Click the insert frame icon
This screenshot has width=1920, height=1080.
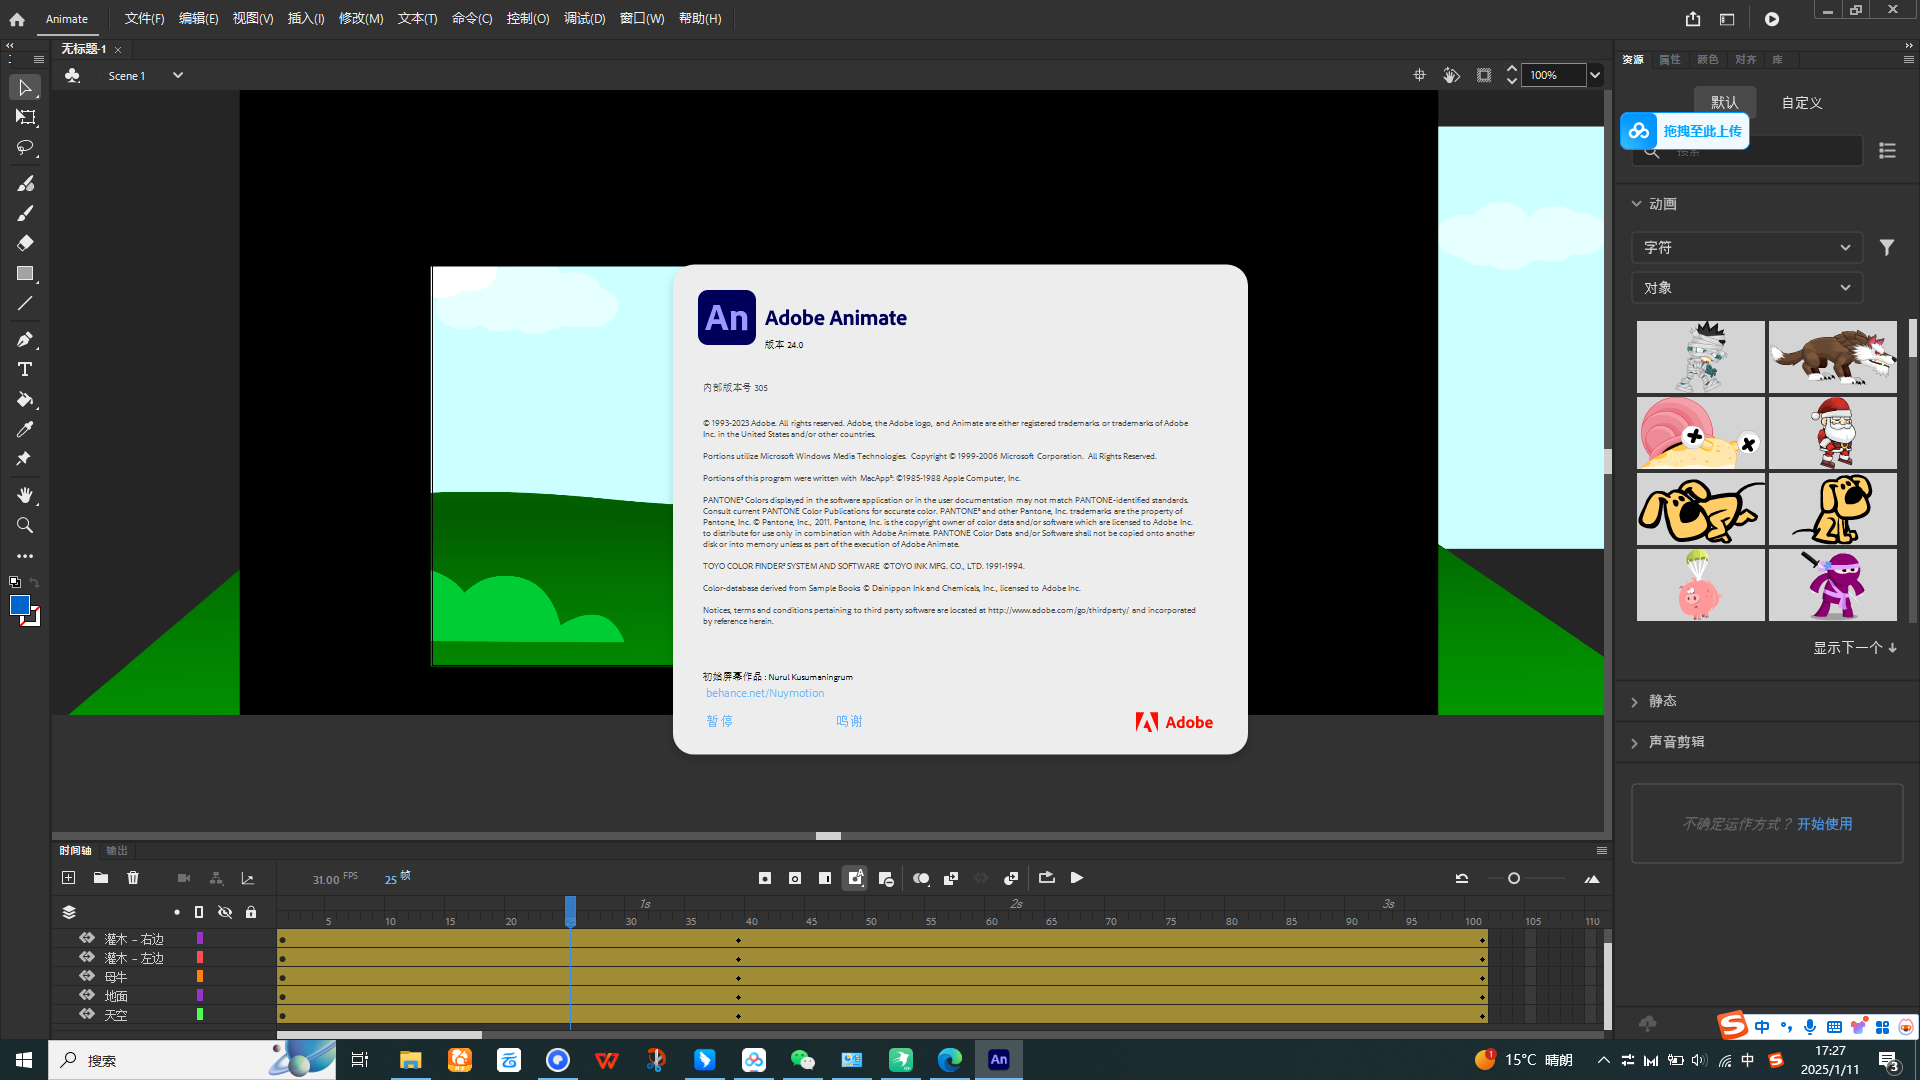tap(825, 878)
